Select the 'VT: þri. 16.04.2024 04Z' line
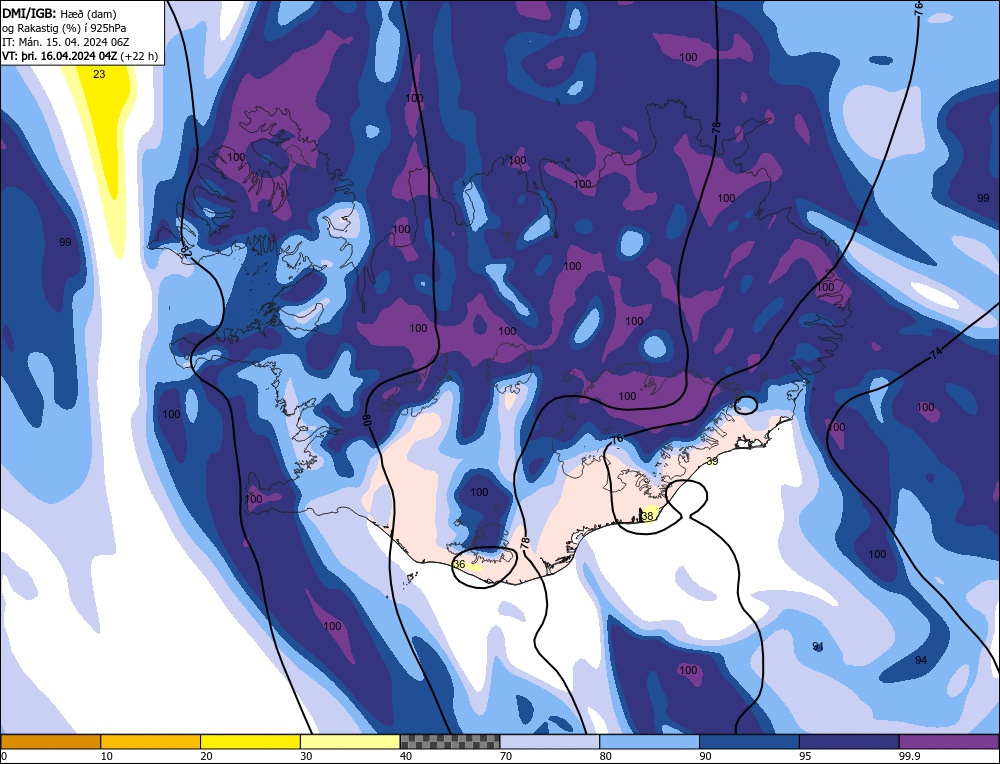The image size is (1000, 764). click(60, 56)
